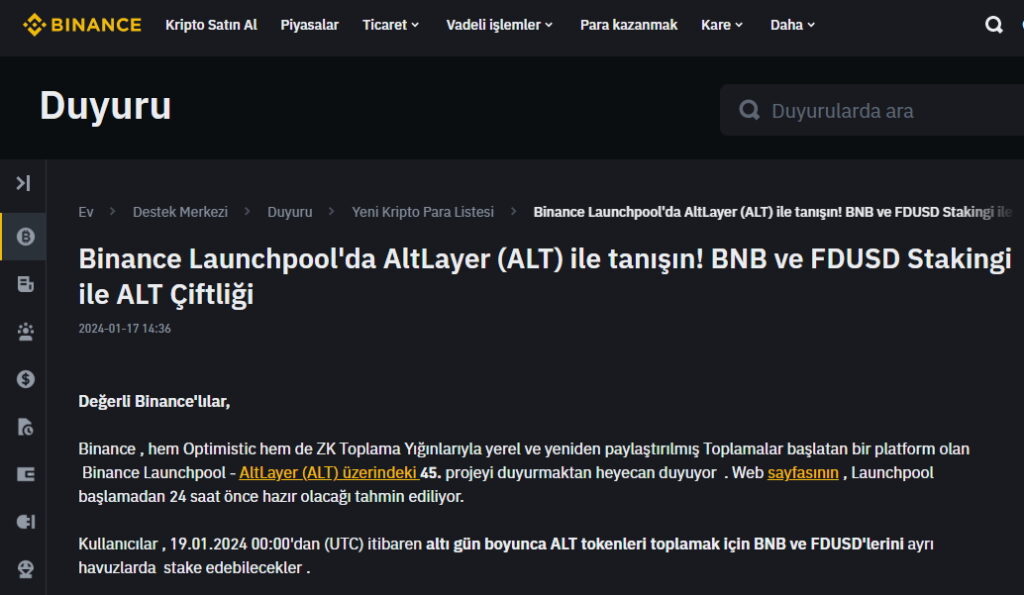Click the article title heading
Viewport: 1024px width, 595px height.
[545, 276]
